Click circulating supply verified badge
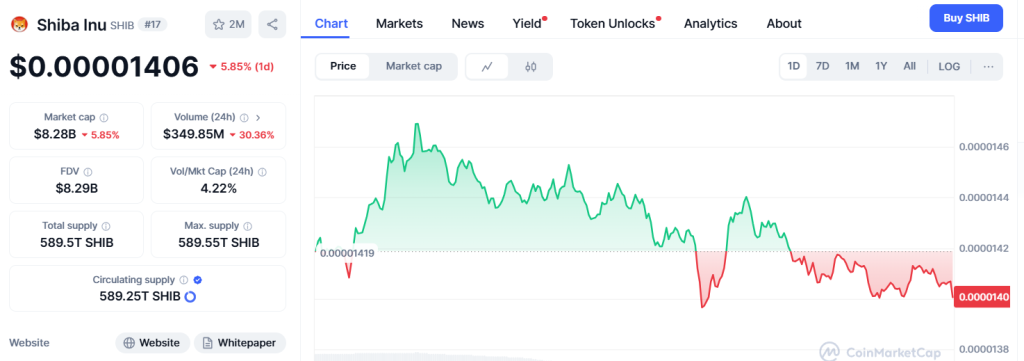The height and width of the screenshot is (361, 1024). (198, 279)
